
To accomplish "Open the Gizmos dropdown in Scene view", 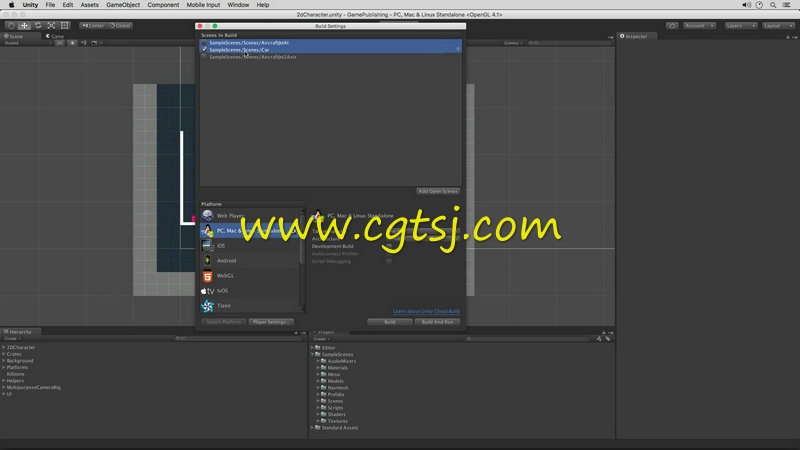I will tap(513, 43).
